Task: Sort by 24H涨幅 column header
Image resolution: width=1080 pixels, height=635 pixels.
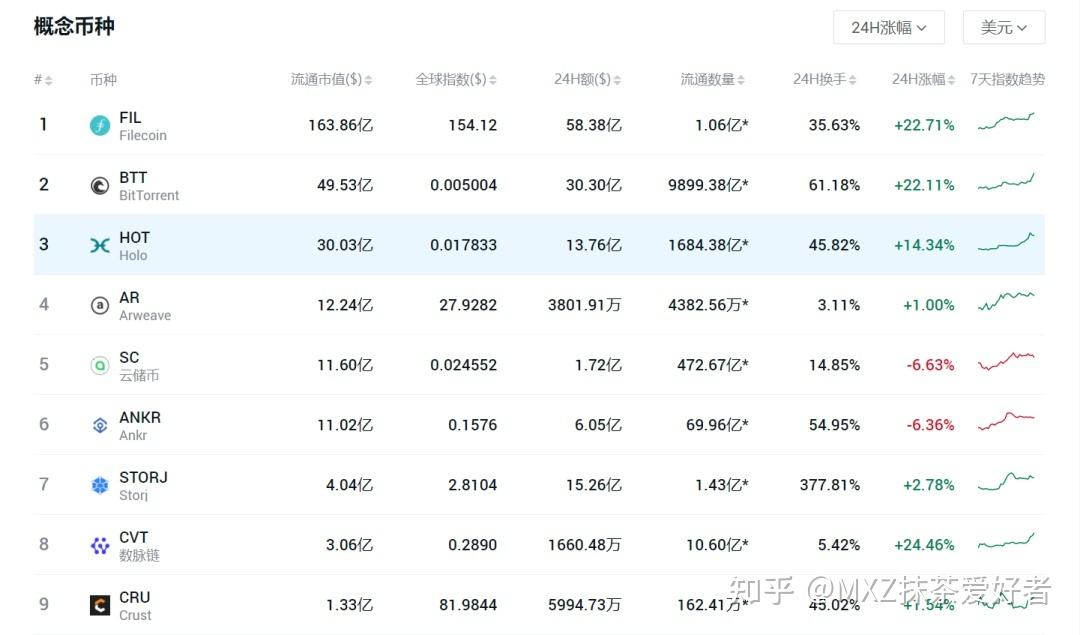Action: click(924, 80)
